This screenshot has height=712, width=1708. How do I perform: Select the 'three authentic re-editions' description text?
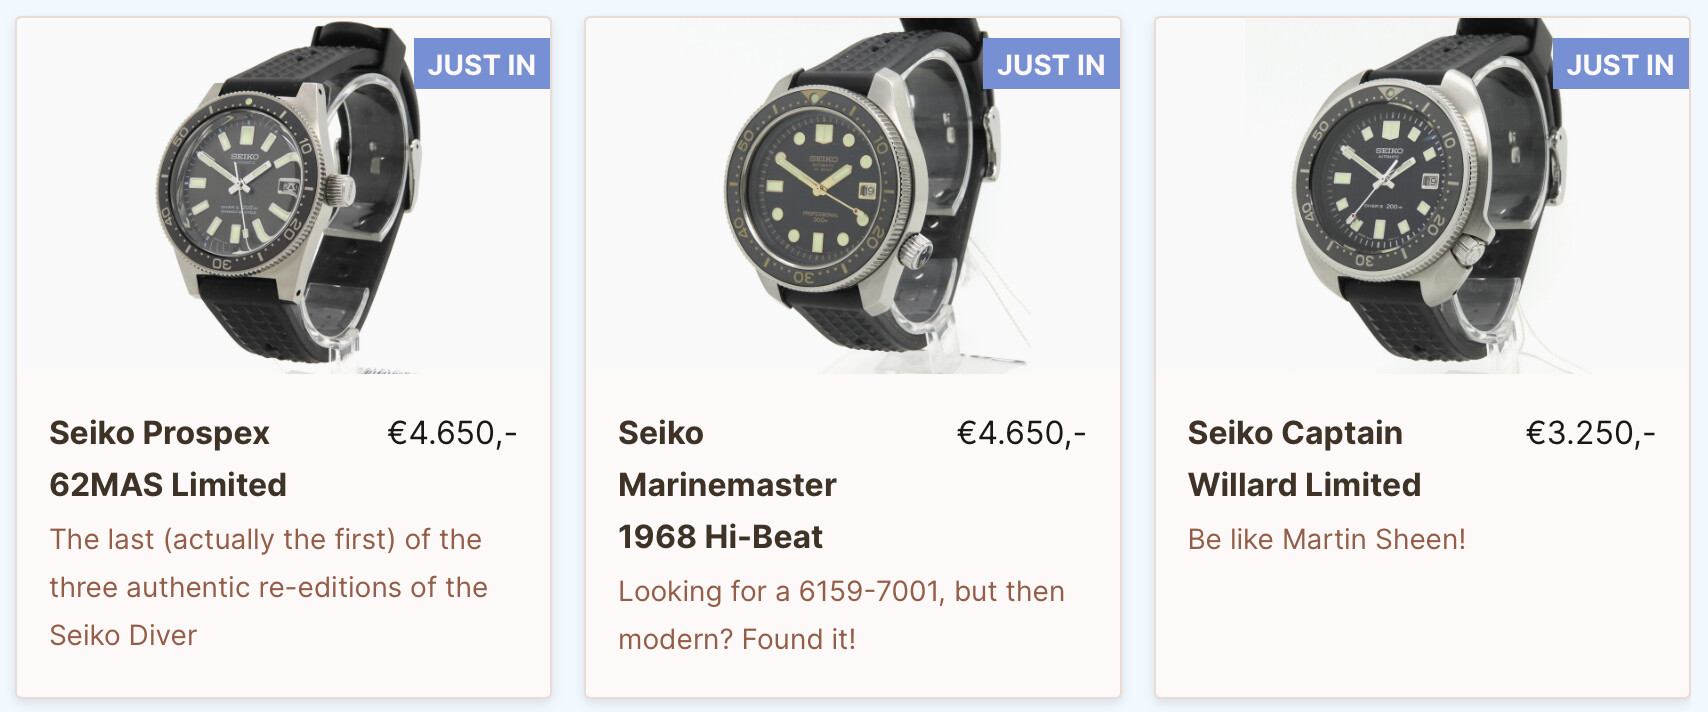268,587
